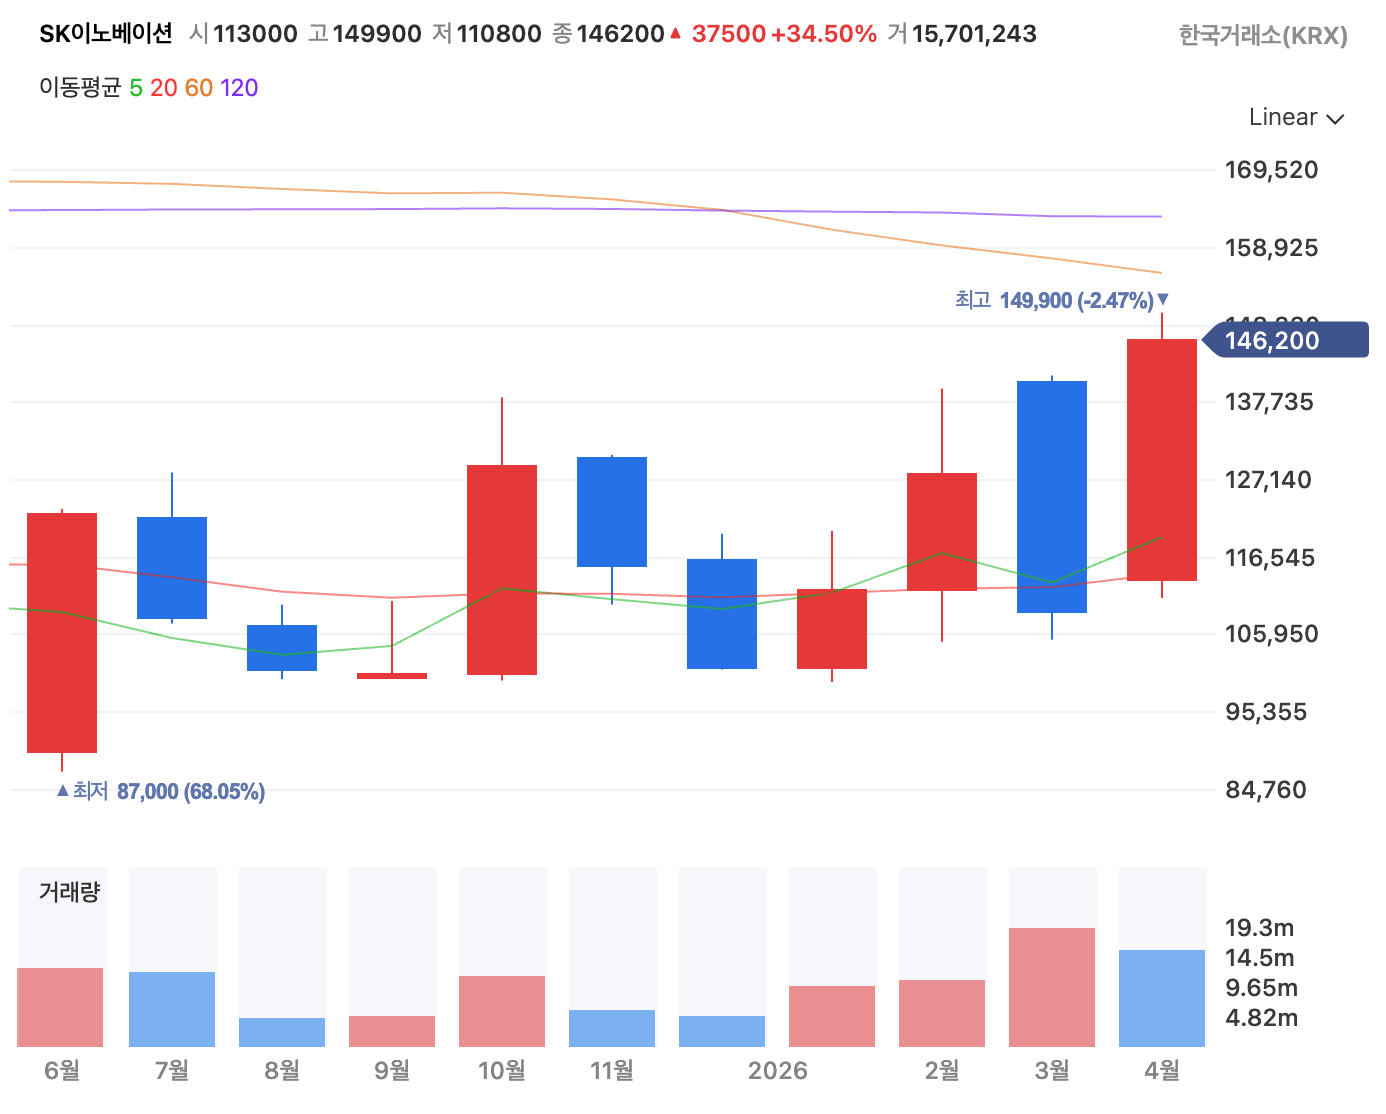Click the 2월 red volume bar

tap(942, 1013)
